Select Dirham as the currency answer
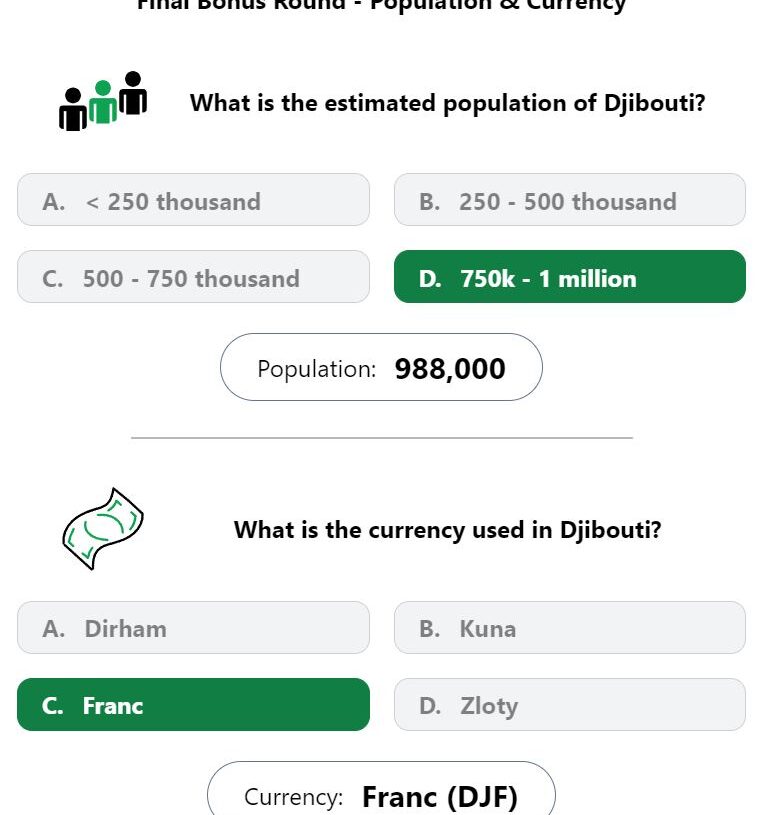Image resolution: width=762 pixels, height=815 pixels. point(193,627)
